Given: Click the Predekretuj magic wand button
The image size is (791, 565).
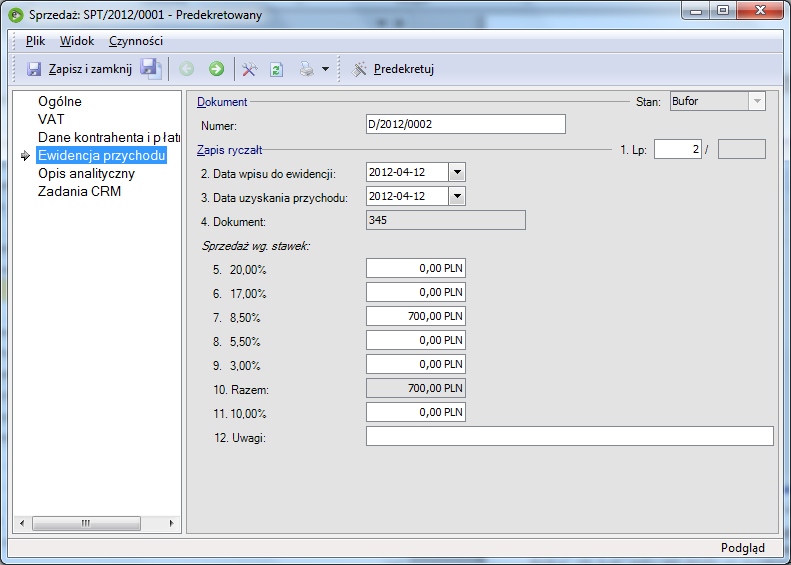Looking at the screenshot, I should coord(392,69).
